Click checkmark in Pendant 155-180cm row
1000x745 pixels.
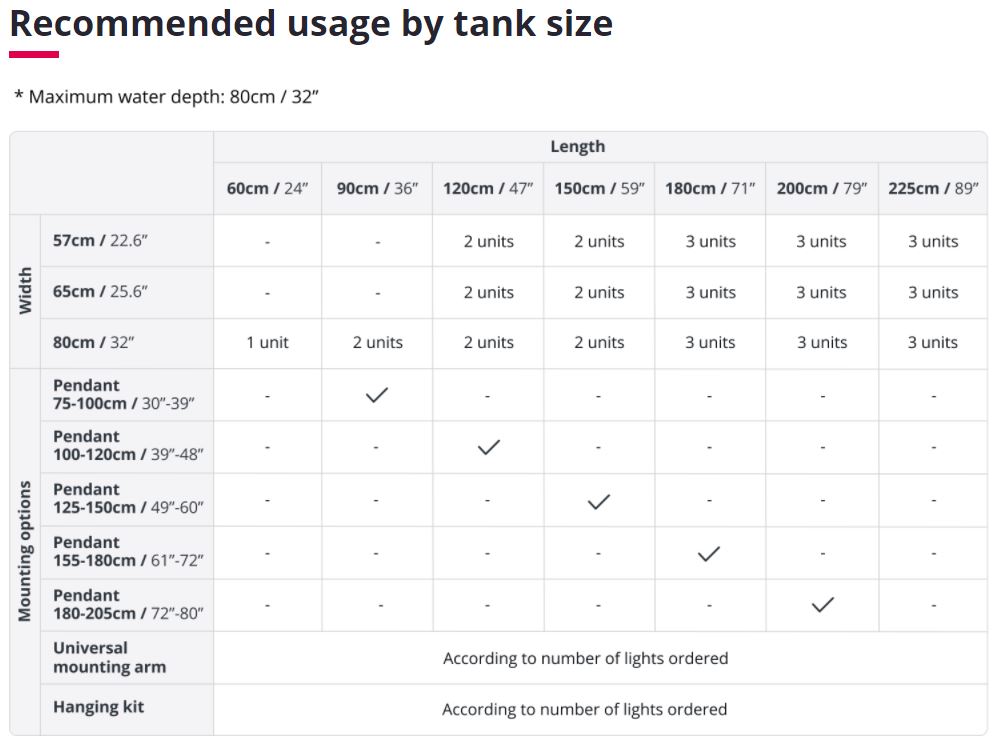[x=709, y=554]
